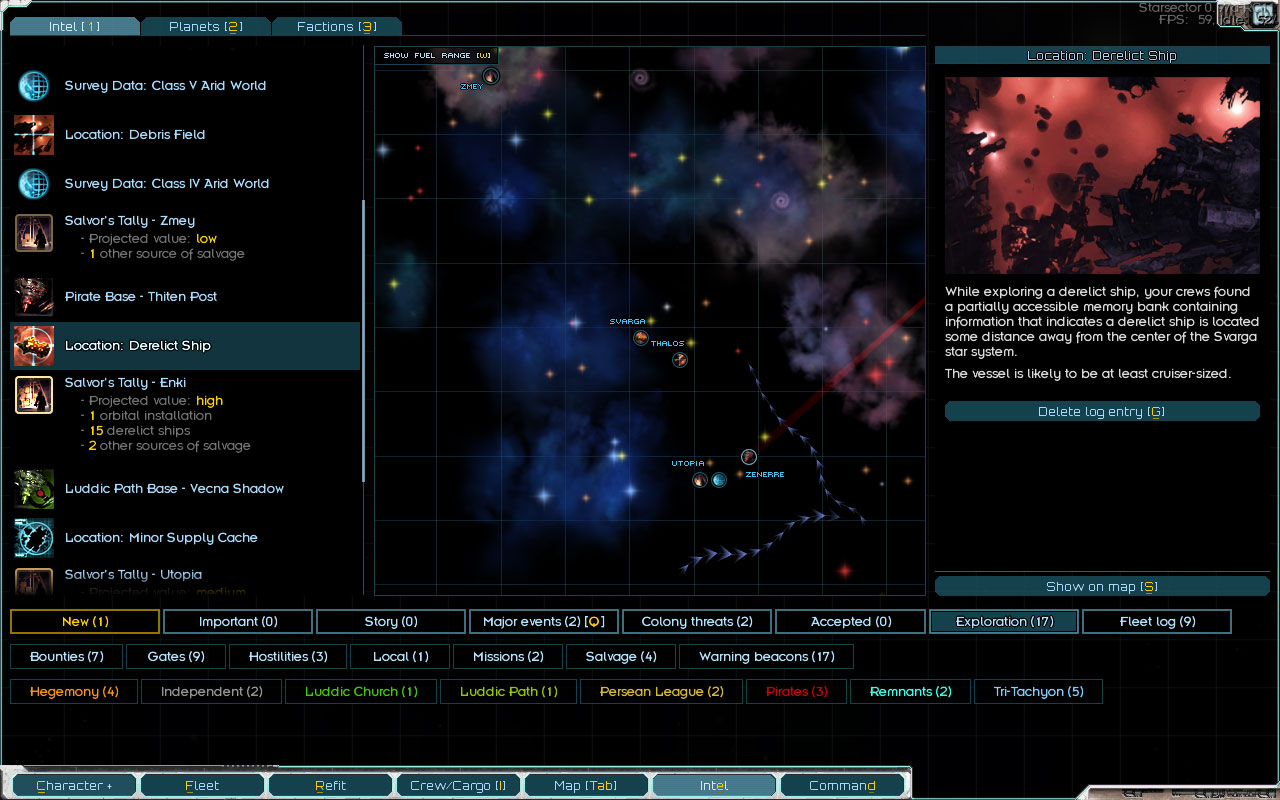The height and width of the screenshot is (800, 1280).
Task: Toggle the Exploration (17) filter
Action: tap(1004, 622)
